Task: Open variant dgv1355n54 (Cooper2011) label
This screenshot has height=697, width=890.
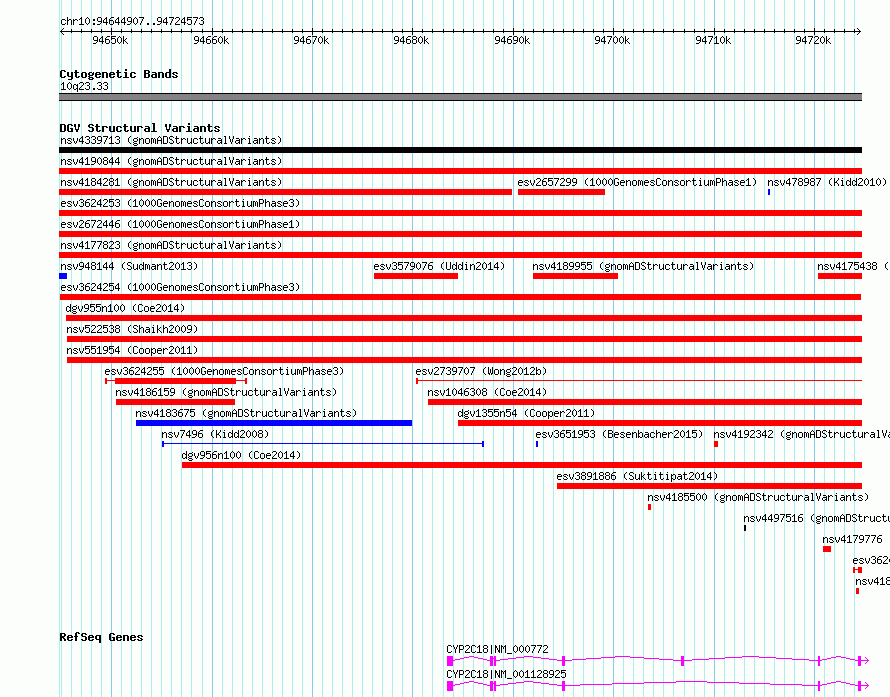Action: click(526, 413)
